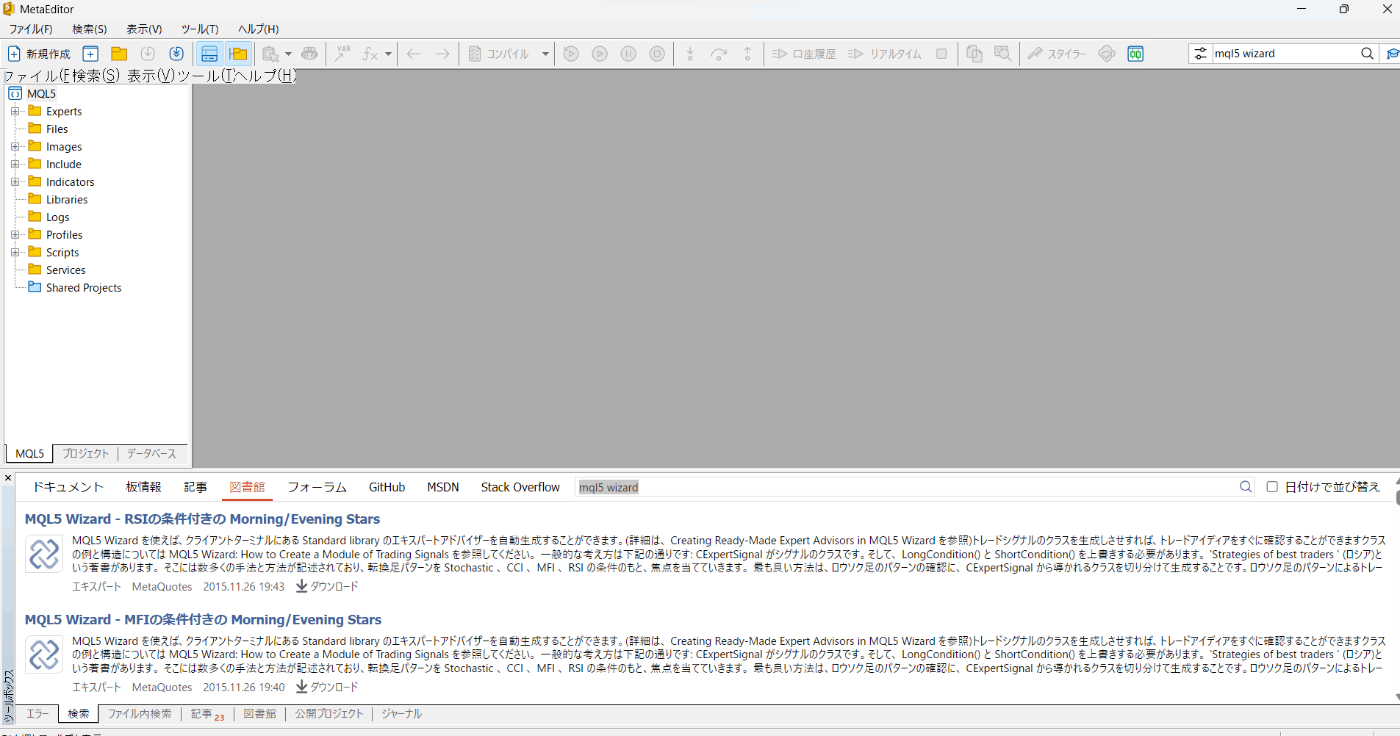1400x736 pixels.
Task: Click the binoculars find icon
Action: [x=310, y=54]
